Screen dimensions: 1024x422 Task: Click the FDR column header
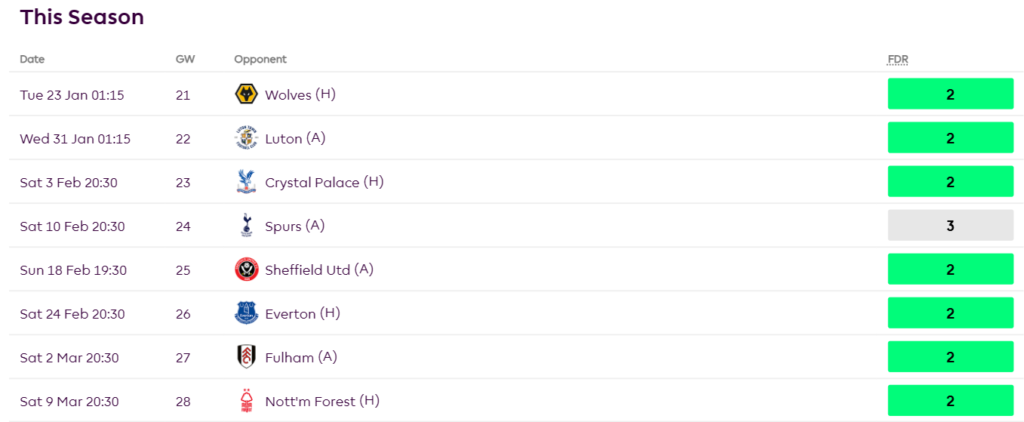coord(897,59)
